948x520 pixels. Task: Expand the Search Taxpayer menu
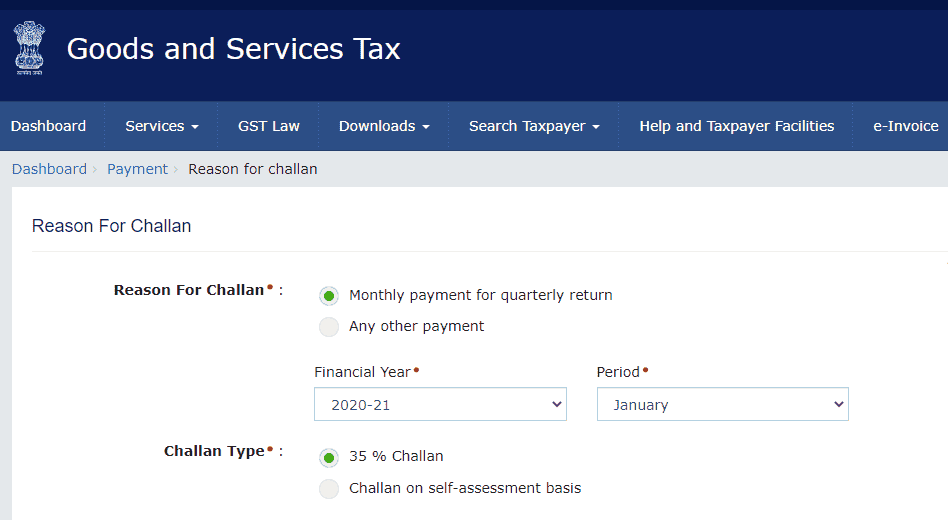[533, 126]
